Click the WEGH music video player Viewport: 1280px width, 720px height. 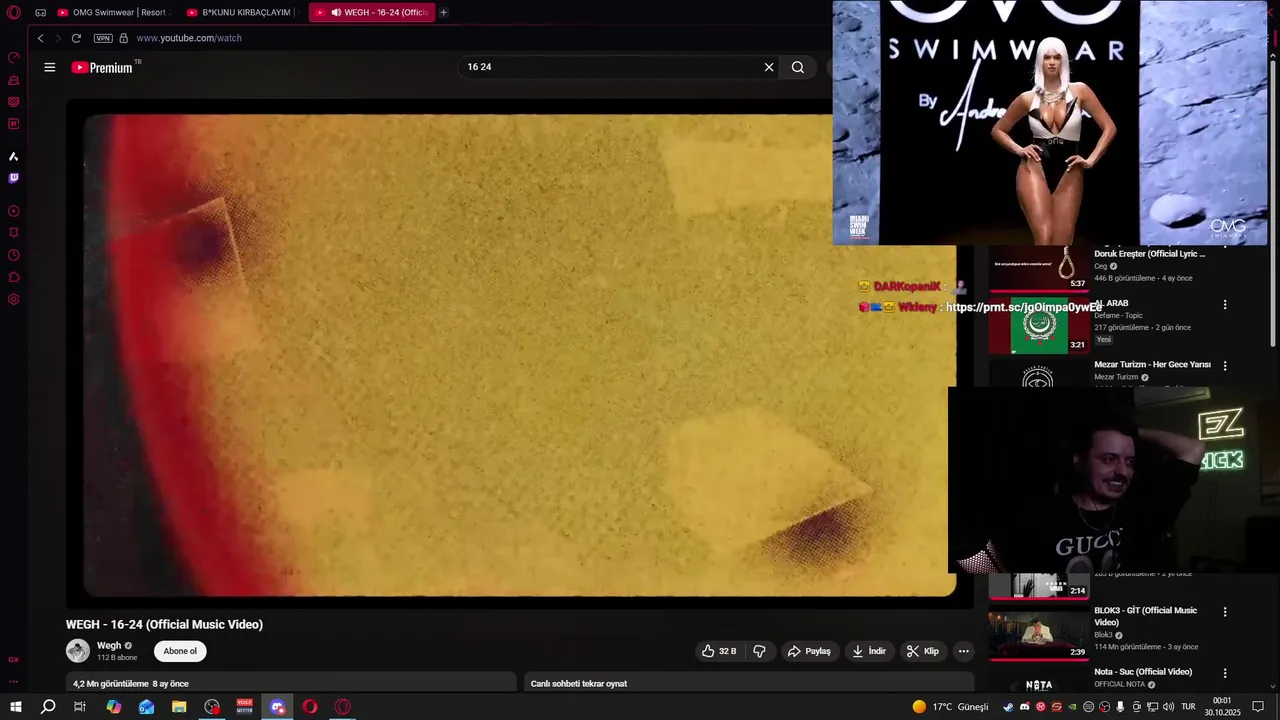tap(520, 355)
